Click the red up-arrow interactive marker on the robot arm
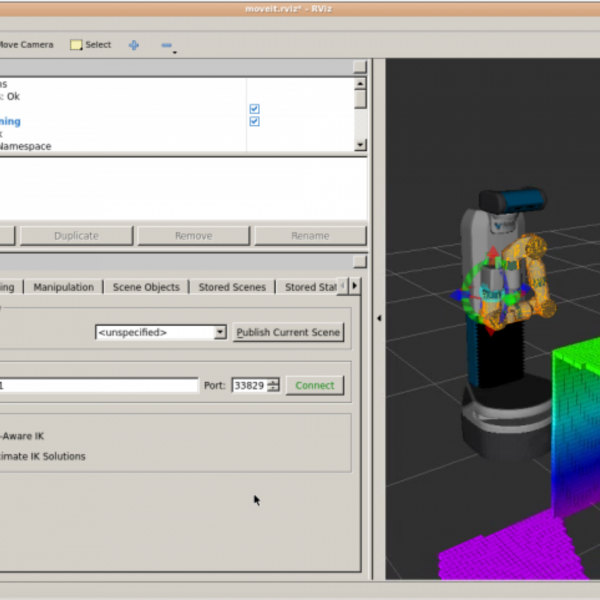600x600 pixels. click(x=493, y=253)
